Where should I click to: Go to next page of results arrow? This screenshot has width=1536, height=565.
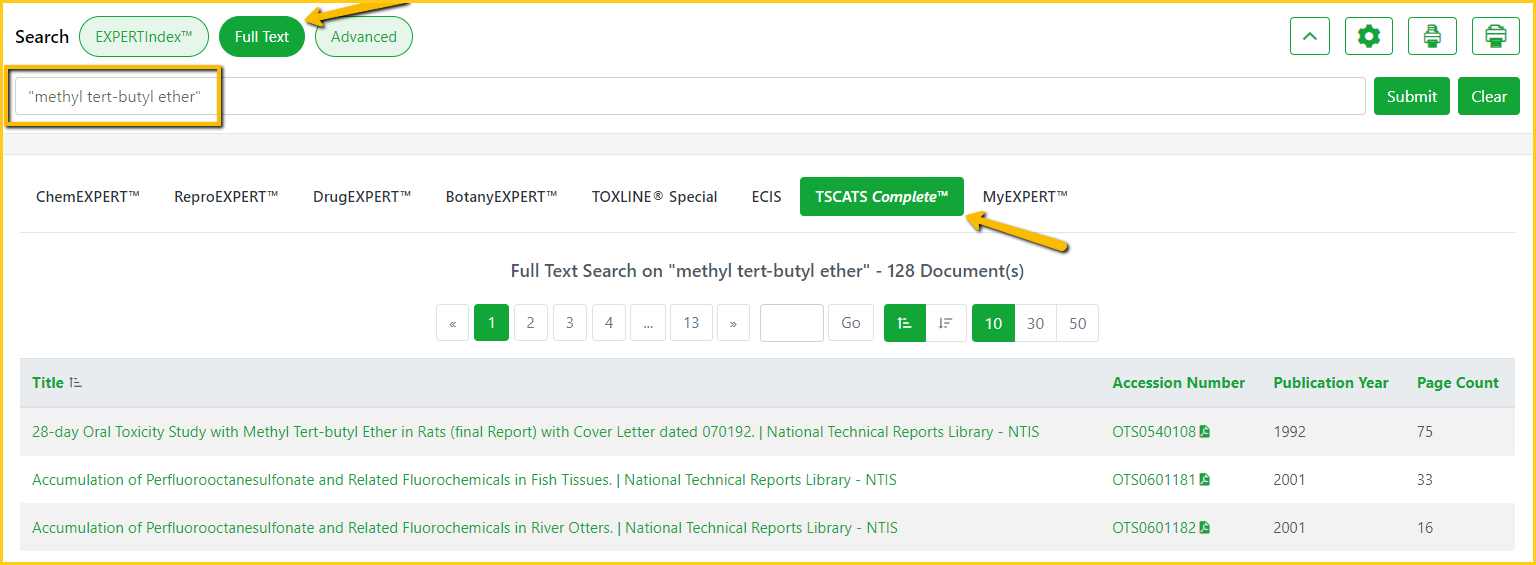(x=733, y=323)
